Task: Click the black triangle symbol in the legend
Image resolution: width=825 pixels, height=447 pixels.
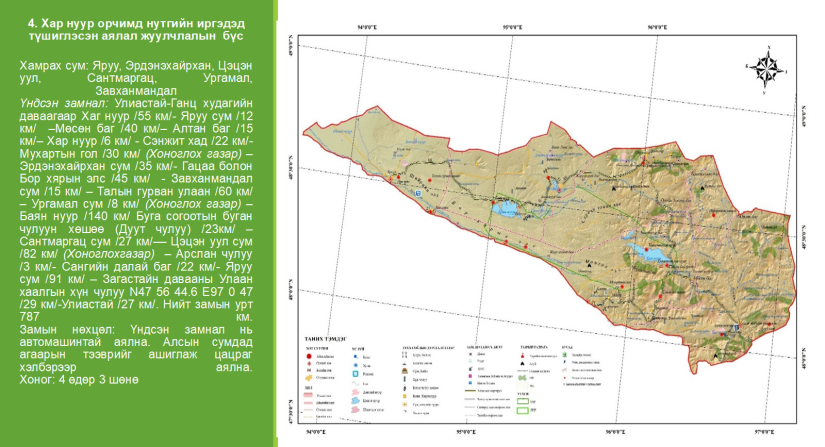Action: [x=524, y=363]
